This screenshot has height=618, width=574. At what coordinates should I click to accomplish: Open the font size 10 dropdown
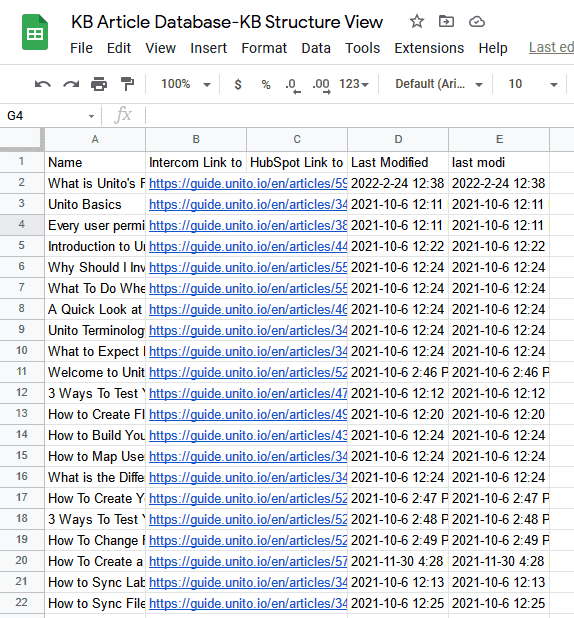coord(533,84)
